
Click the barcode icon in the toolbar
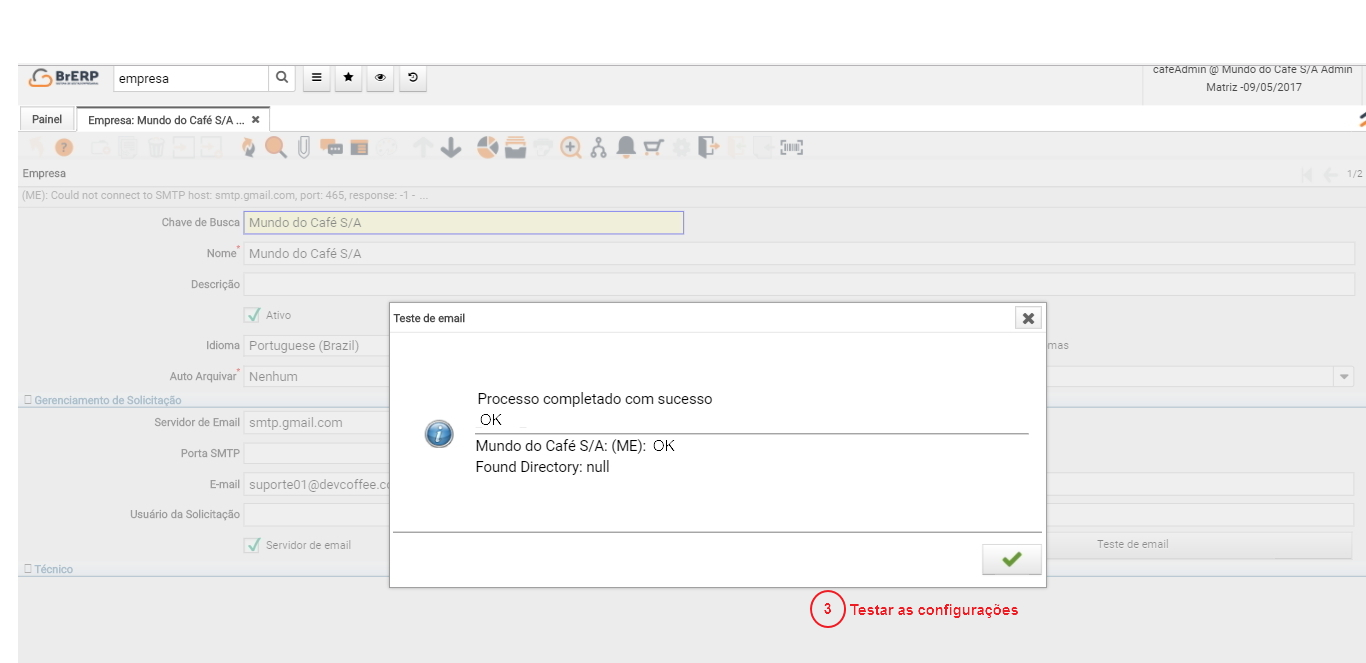tap(792, 148)
